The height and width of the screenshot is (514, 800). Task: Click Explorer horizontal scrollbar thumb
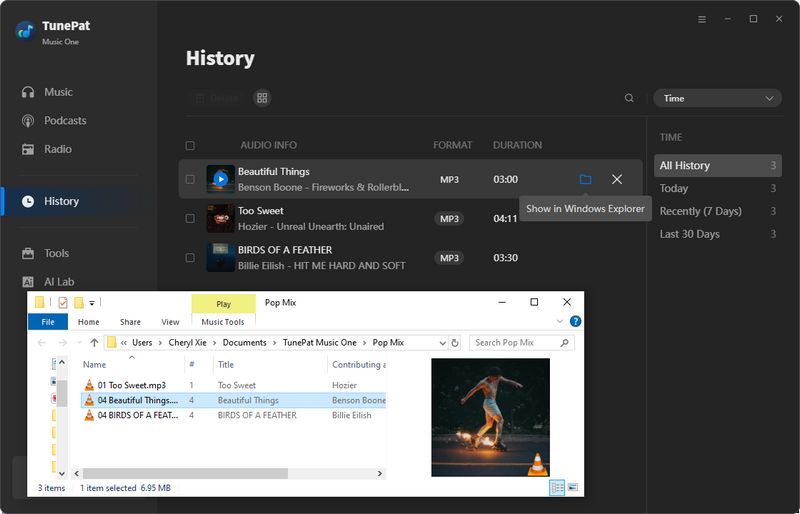[x=185, y=474]
